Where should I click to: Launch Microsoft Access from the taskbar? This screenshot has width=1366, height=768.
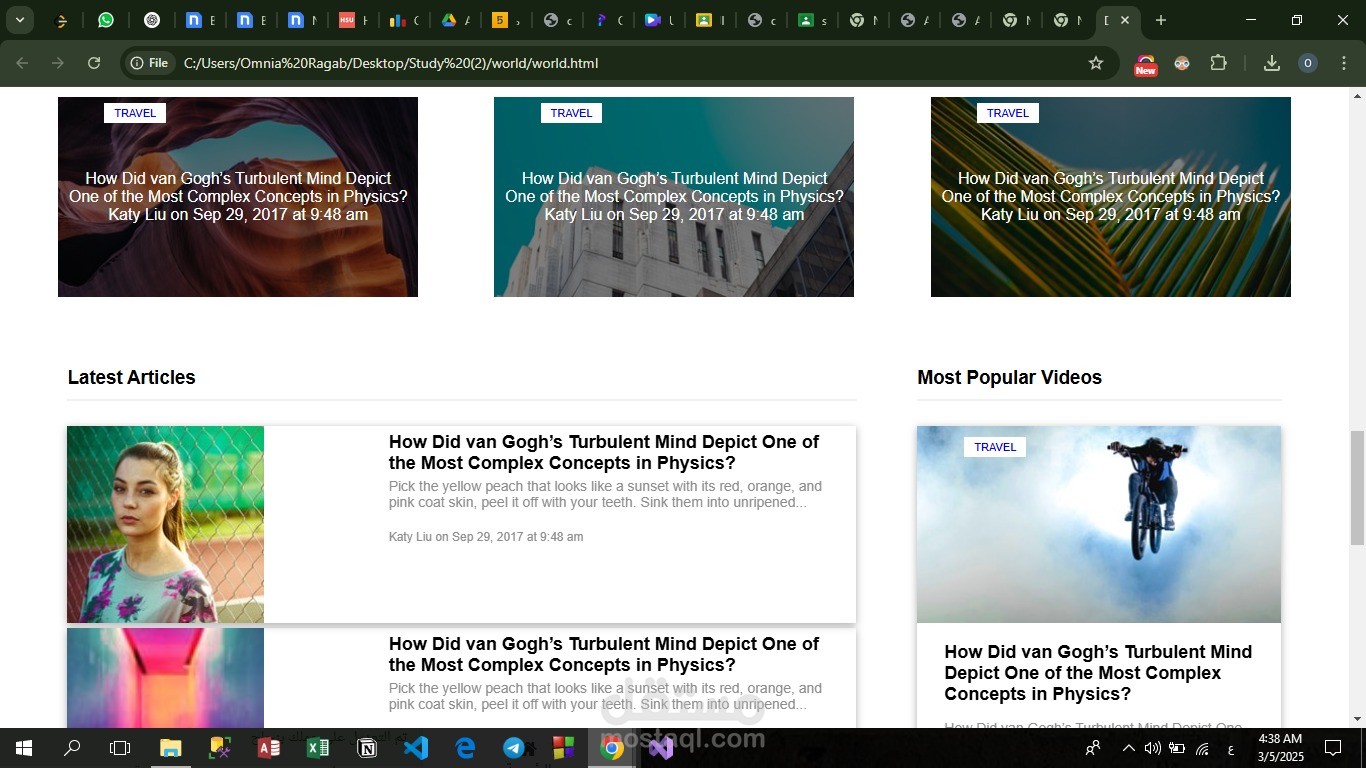coord(268,748)
